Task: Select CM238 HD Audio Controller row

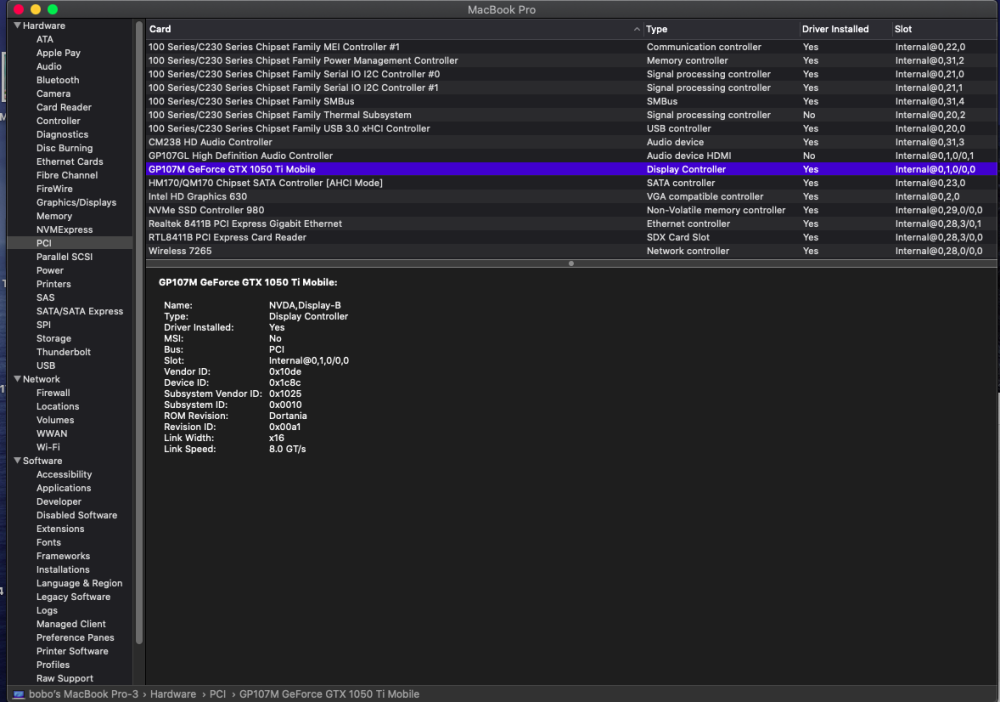Action: 571,142
